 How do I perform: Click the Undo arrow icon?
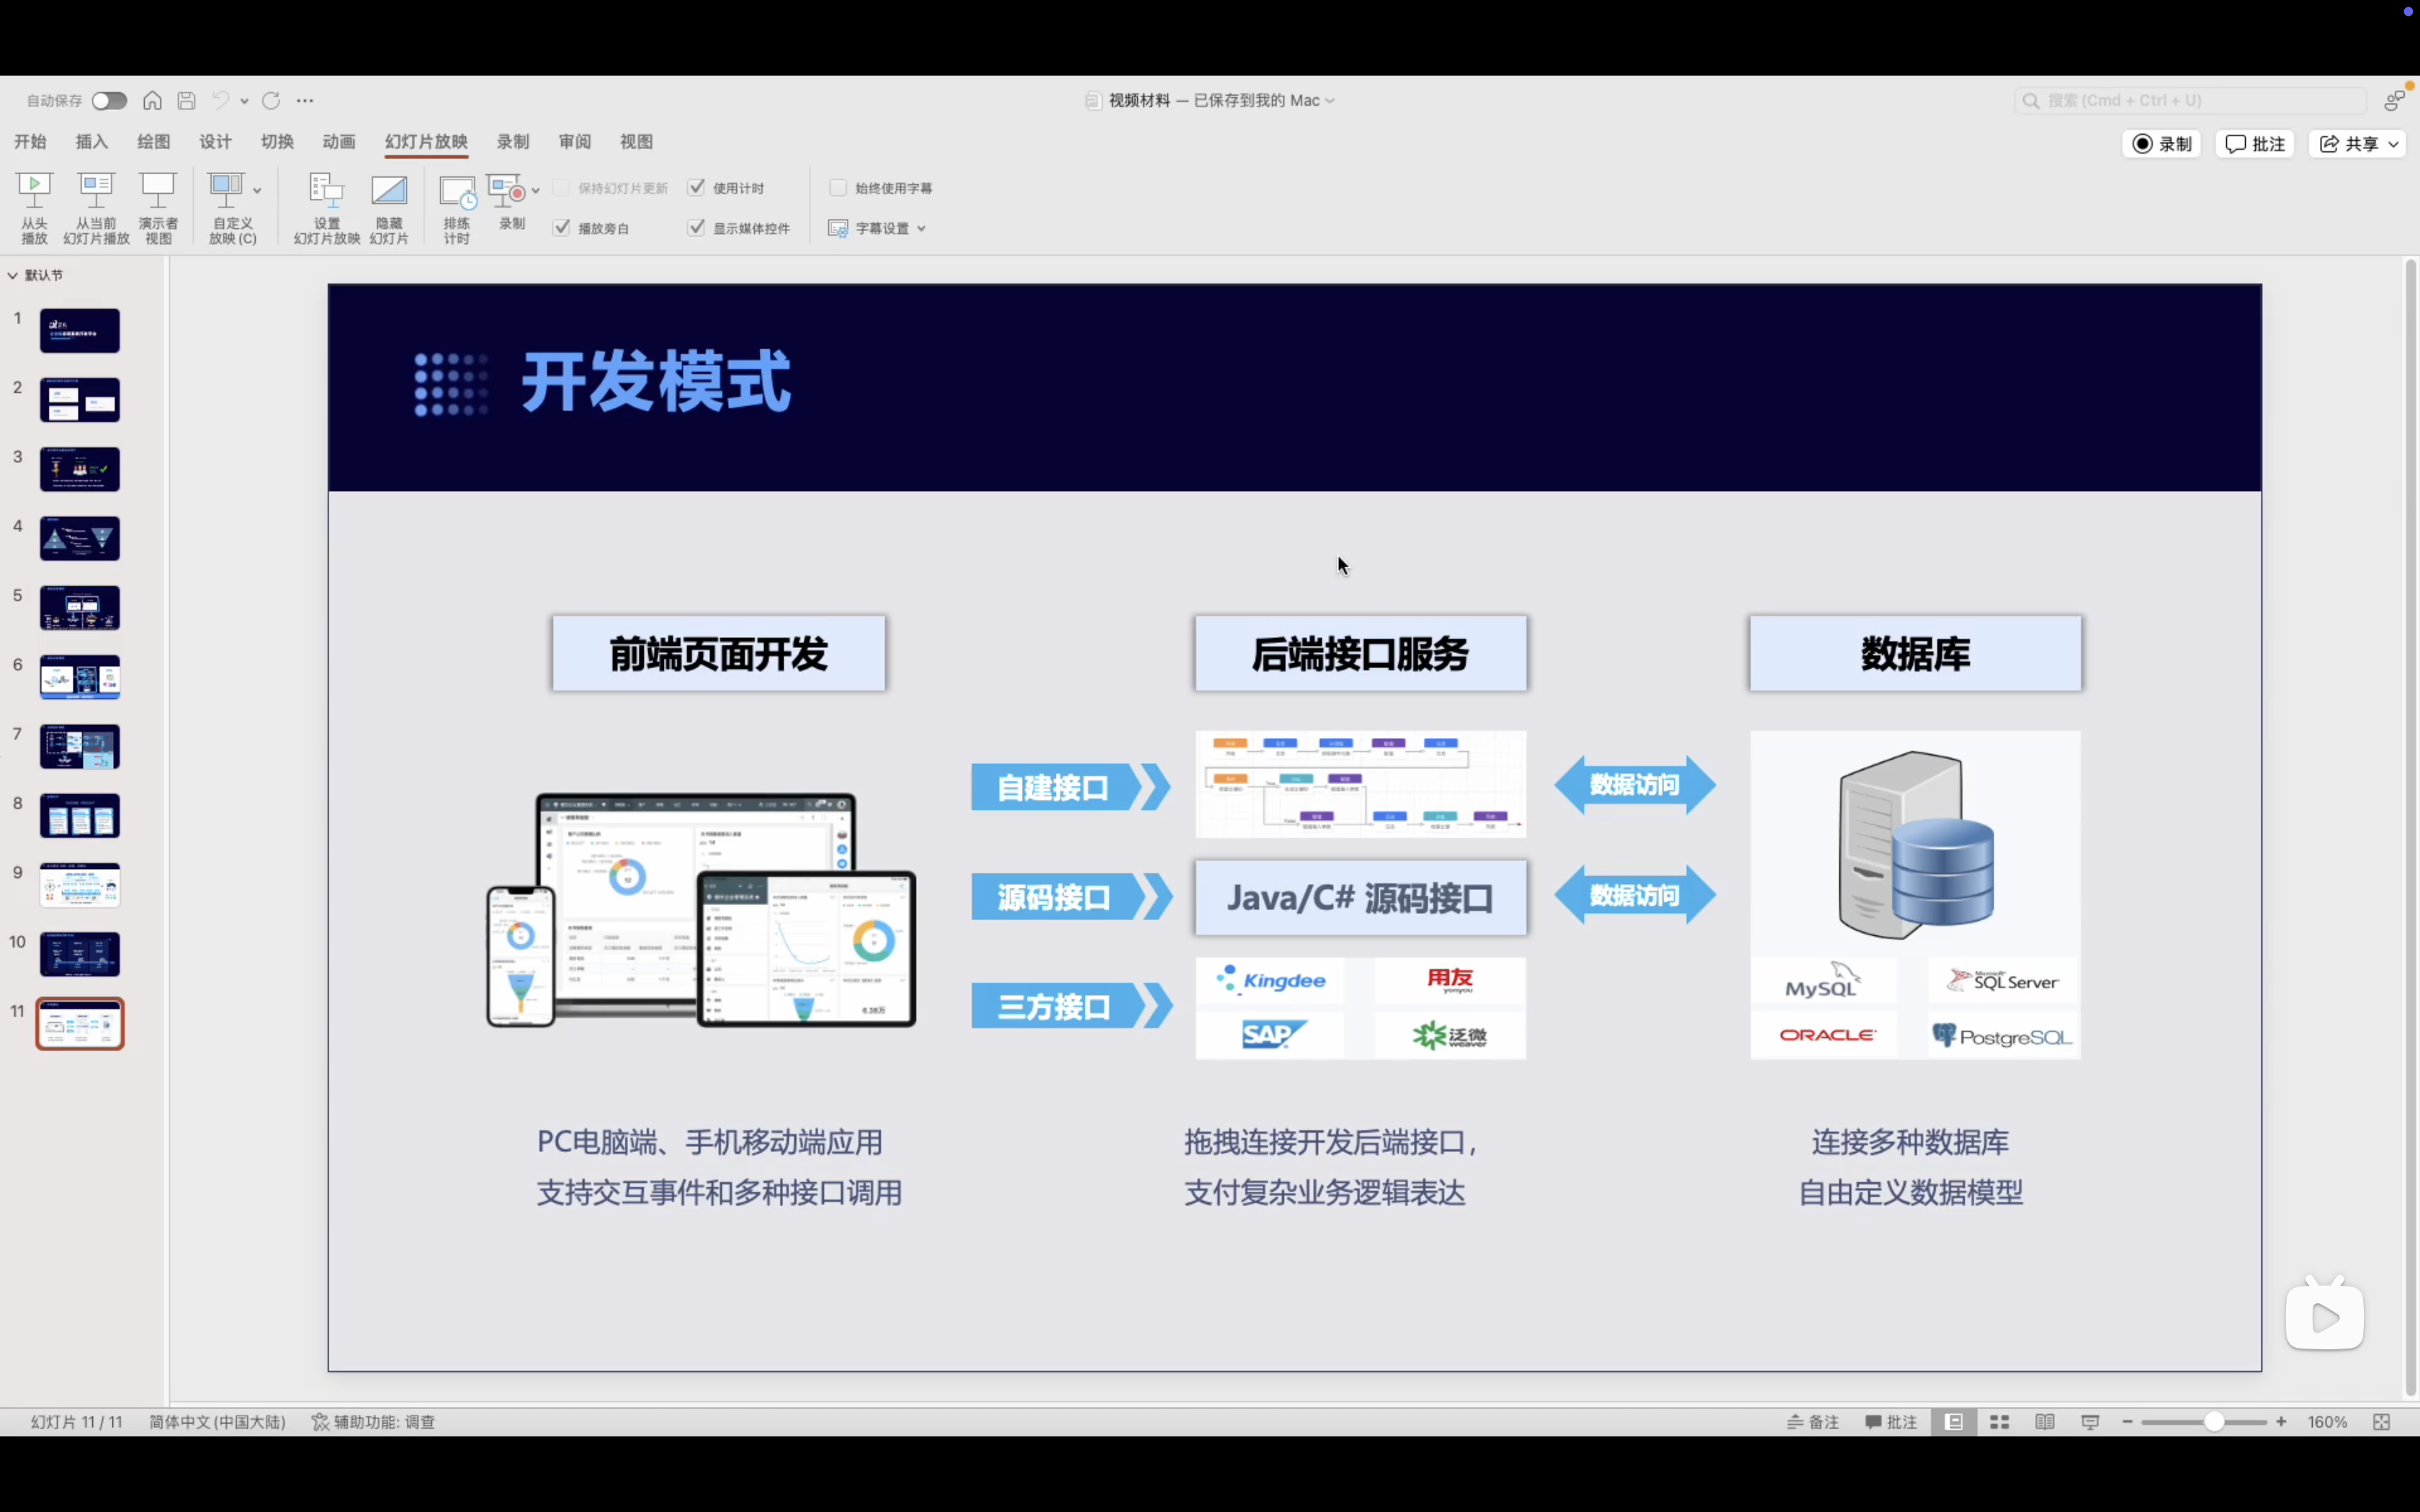(x=221, y=100)
